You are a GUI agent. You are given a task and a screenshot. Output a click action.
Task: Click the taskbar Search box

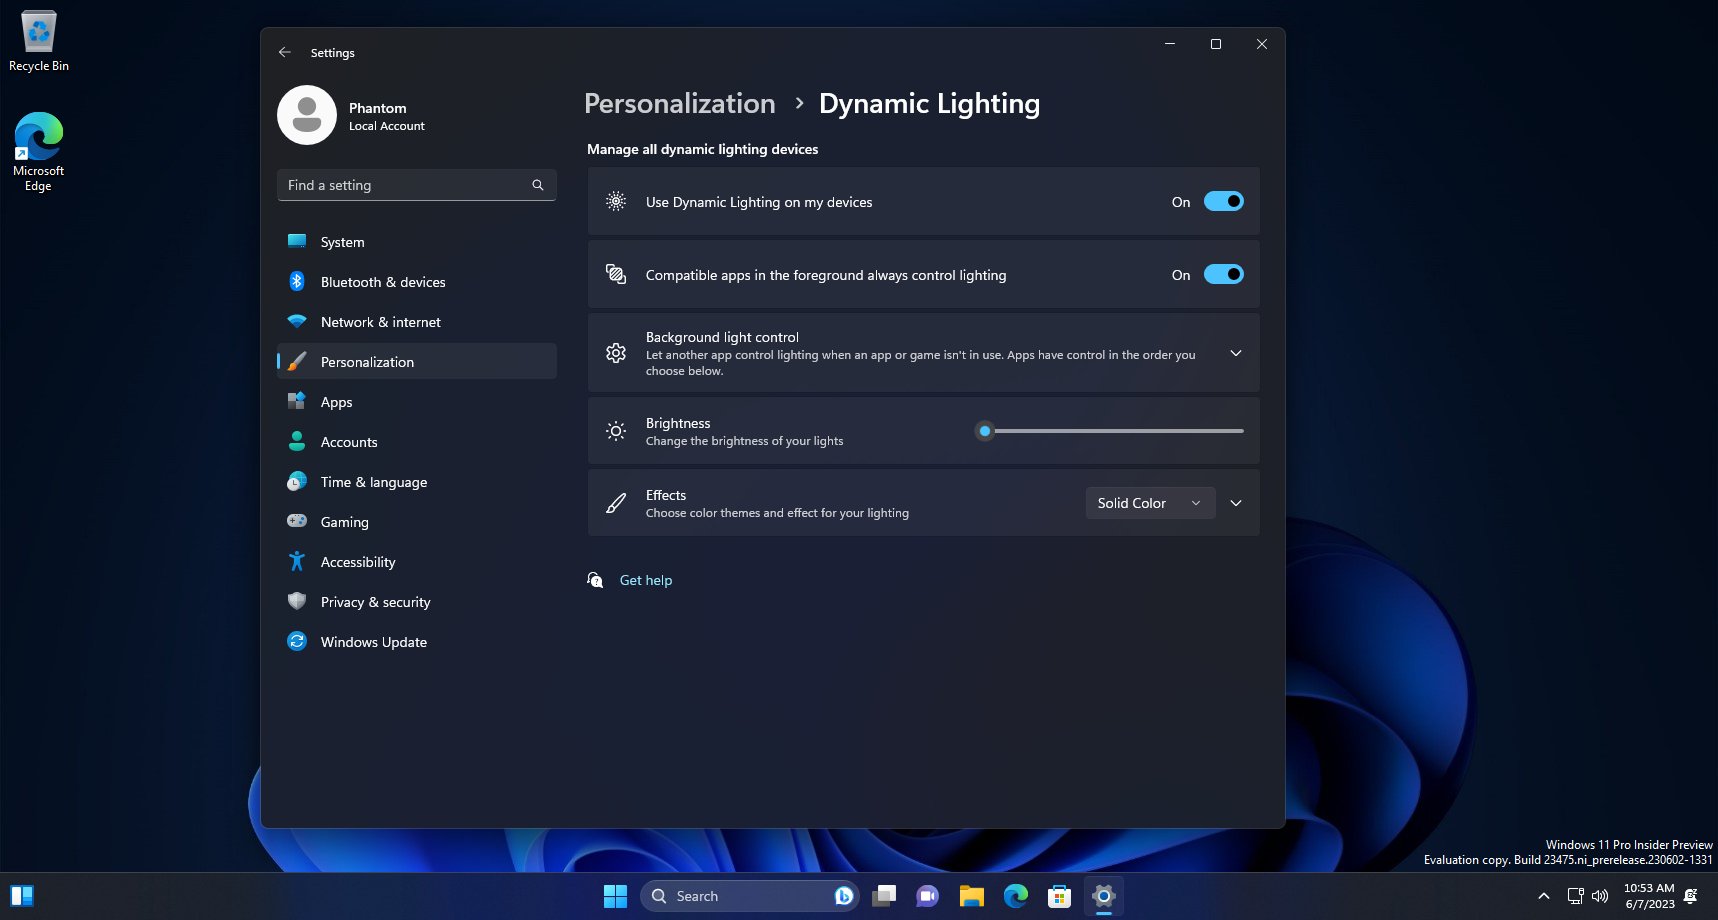click(x=748, y=896)
